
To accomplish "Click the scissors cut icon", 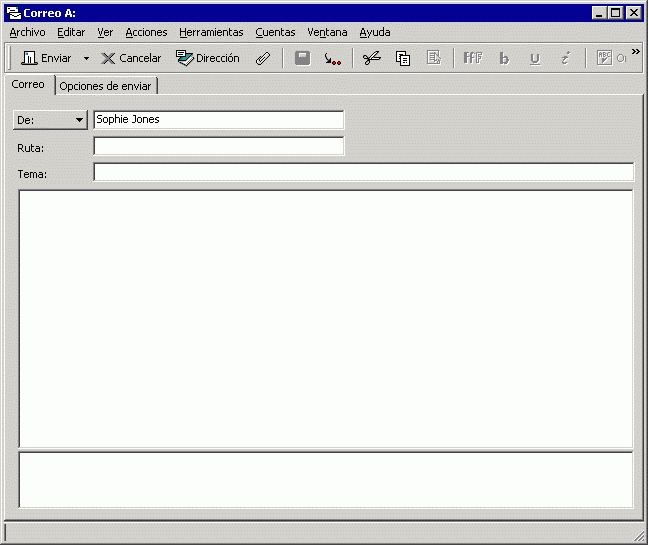I will point(372,58).
